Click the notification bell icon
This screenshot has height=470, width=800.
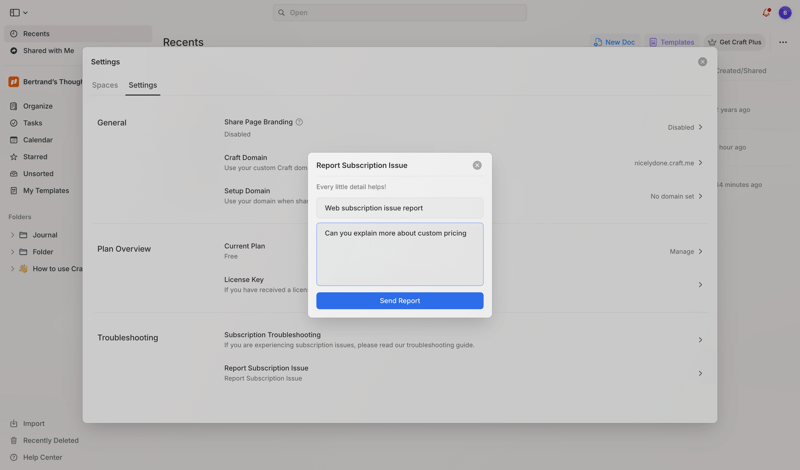(x=766, y=13)
